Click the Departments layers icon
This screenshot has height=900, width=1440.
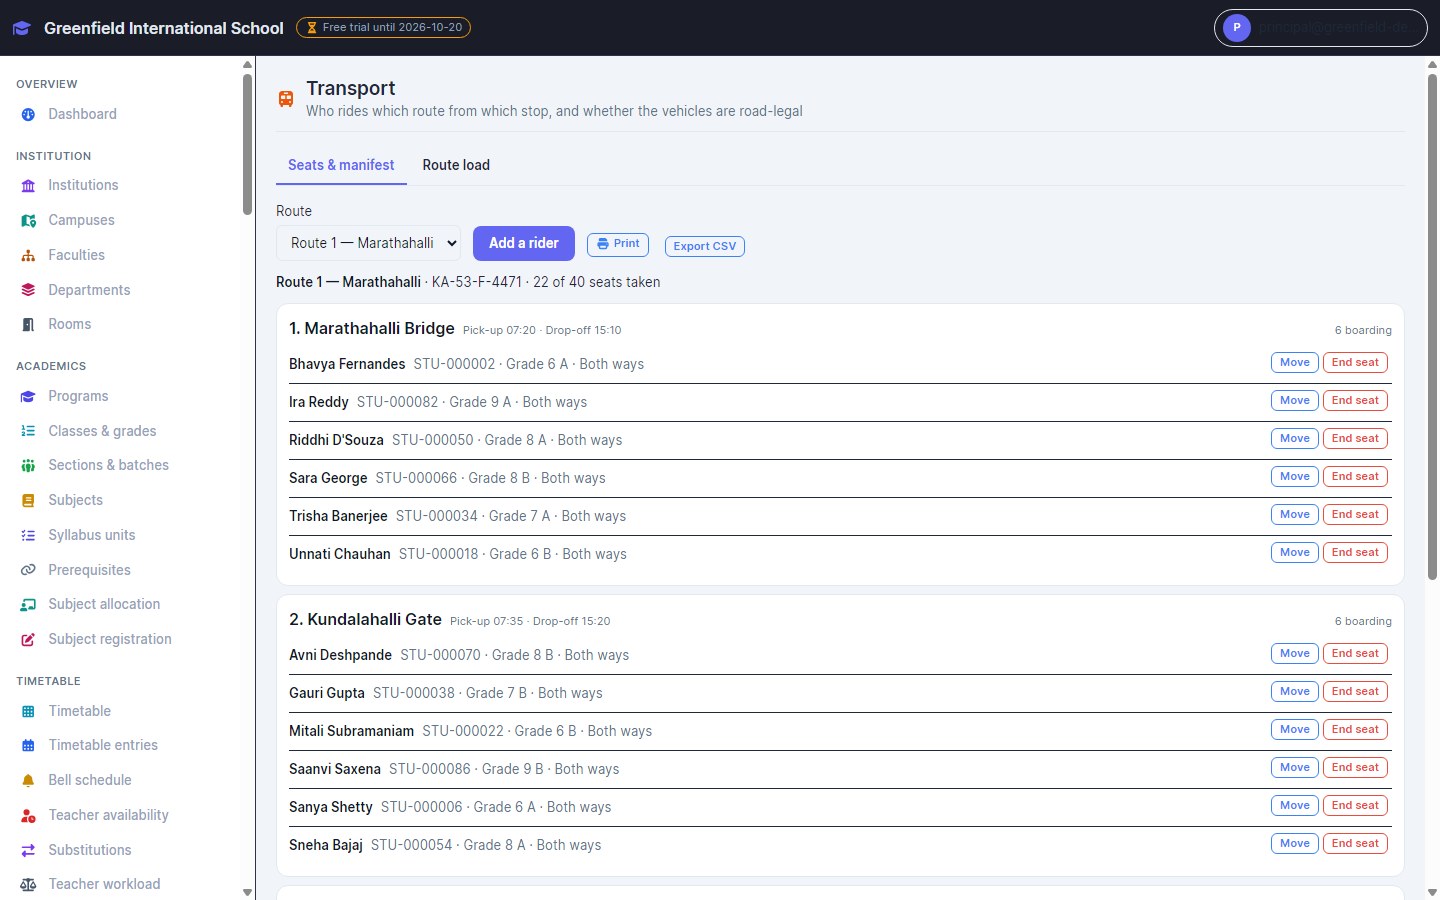tap(28, 290)
